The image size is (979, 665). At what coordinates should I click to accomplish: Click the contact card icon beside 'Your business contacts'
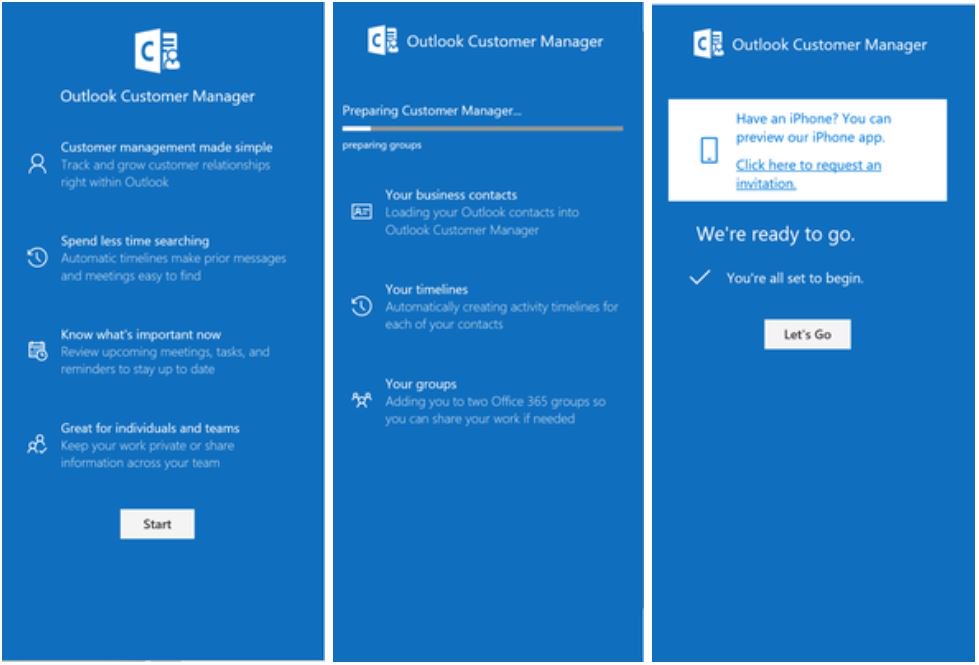tap(362, 212)
